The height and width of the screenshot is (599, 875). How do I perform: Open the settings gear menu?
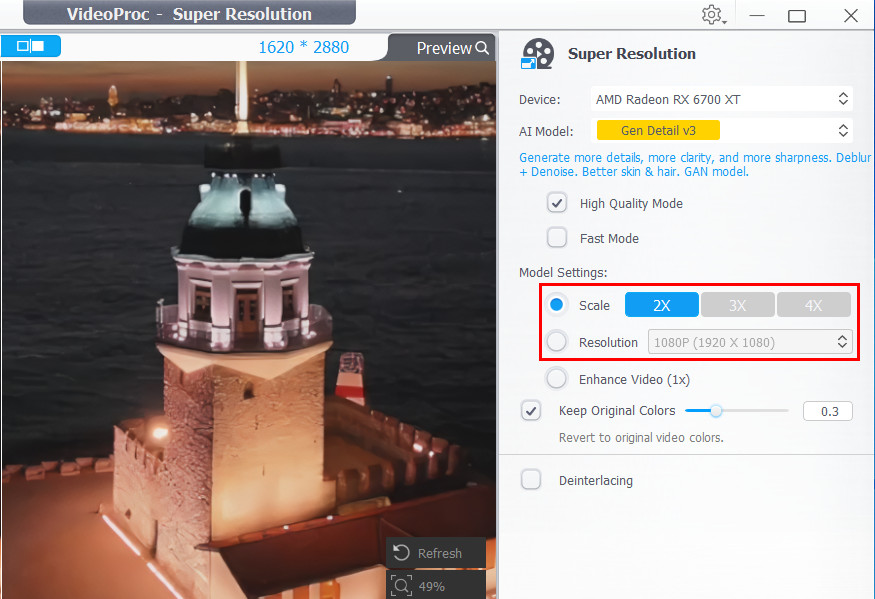(x=713, y=15)
